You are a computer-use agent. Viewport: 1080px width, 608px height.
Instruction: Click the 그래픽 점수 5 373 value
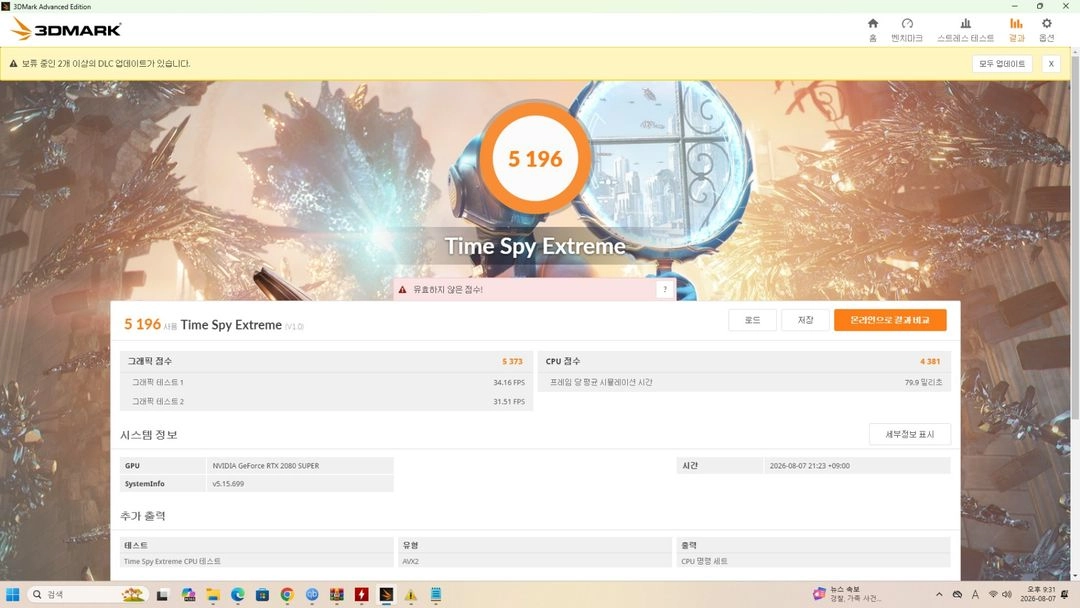tap(512, 361)
